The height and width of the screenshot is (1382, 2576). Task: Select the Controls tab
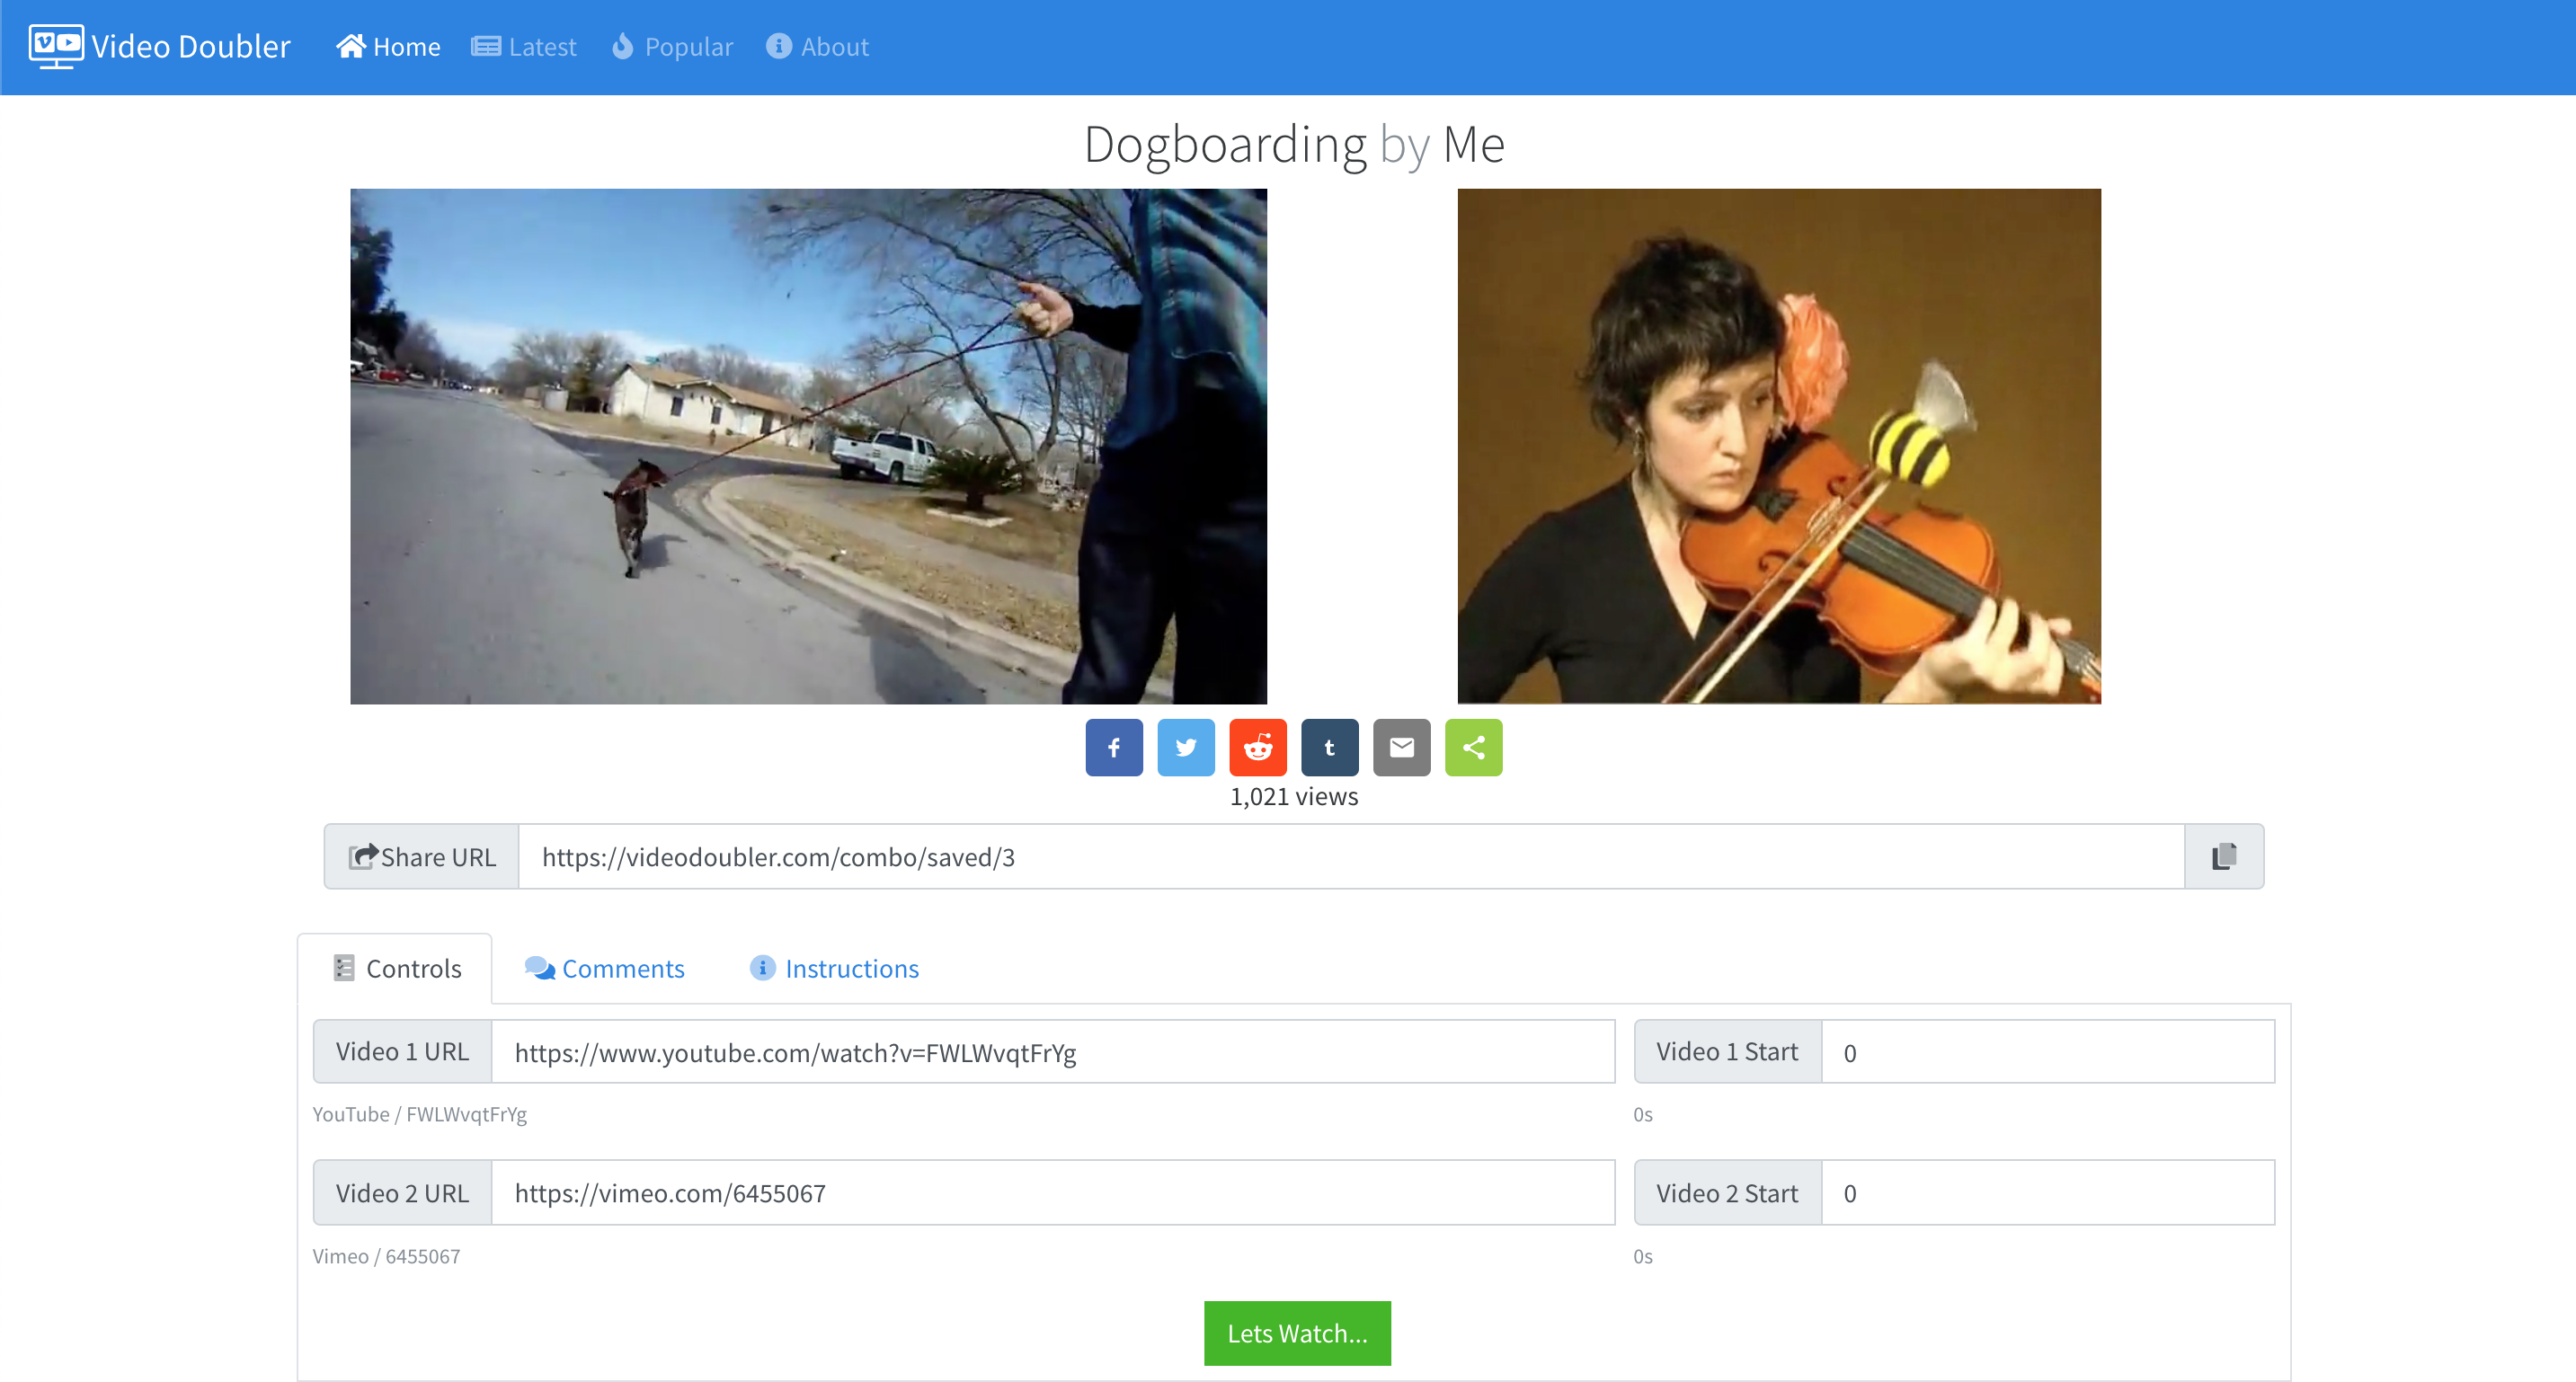pos(396,968)
